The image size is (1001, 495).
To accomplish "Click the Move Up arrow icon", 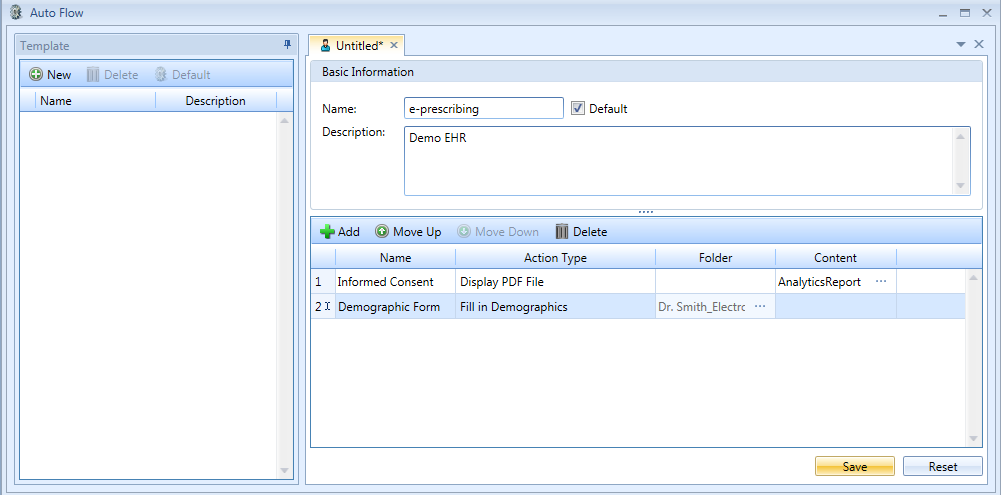I will 382,232.
